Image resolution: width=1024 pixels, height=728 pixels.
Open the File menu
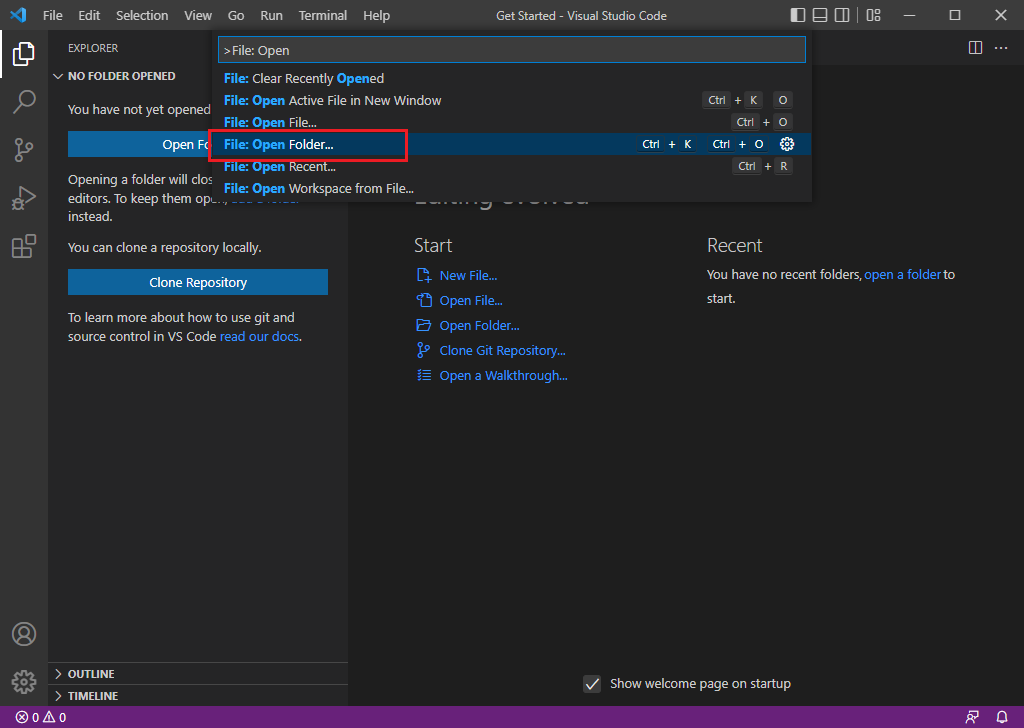click(x=52, y=15)
